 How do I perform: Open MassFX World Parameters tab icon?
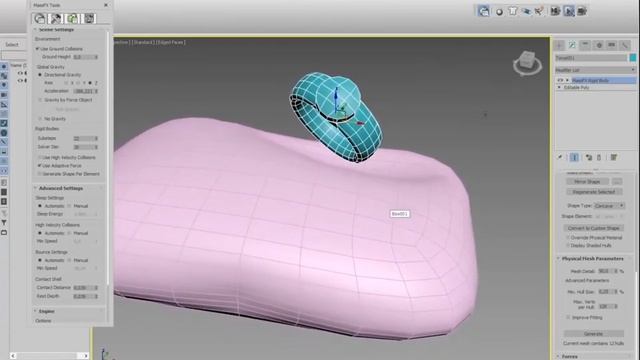coord(40,18)
